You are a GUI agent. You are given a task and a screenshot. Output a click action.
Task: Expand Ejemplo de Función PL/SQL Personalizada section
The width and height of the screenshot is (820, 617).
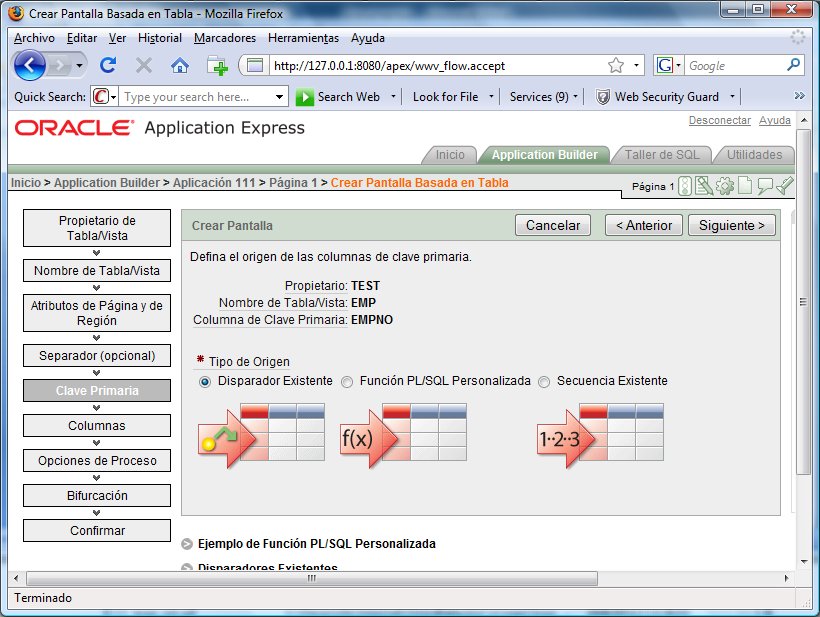tap(187, 544)
